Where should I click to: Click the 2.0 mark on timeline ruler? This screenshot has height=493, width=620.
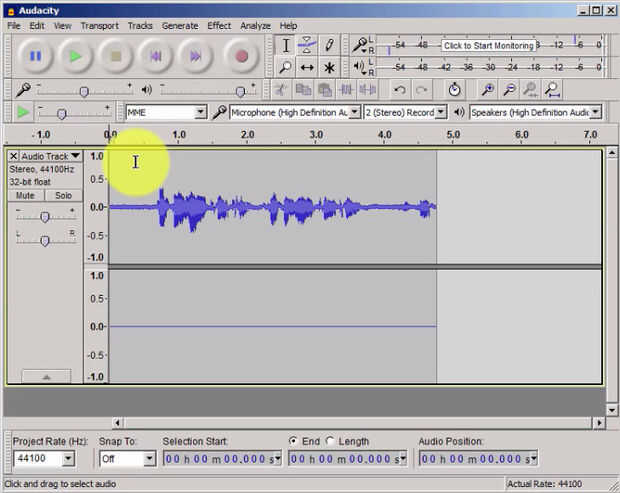coord(247,135)
